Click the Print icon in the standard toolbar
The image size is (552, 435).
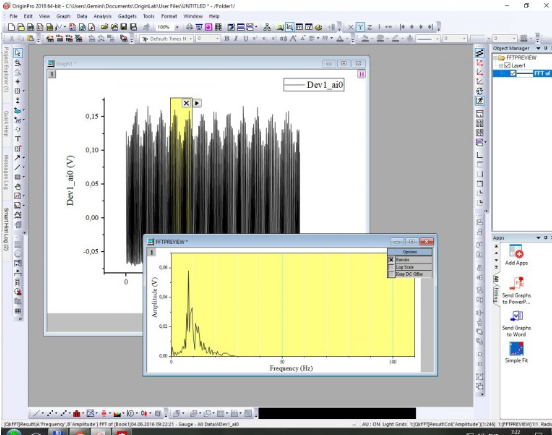[189, 27]
